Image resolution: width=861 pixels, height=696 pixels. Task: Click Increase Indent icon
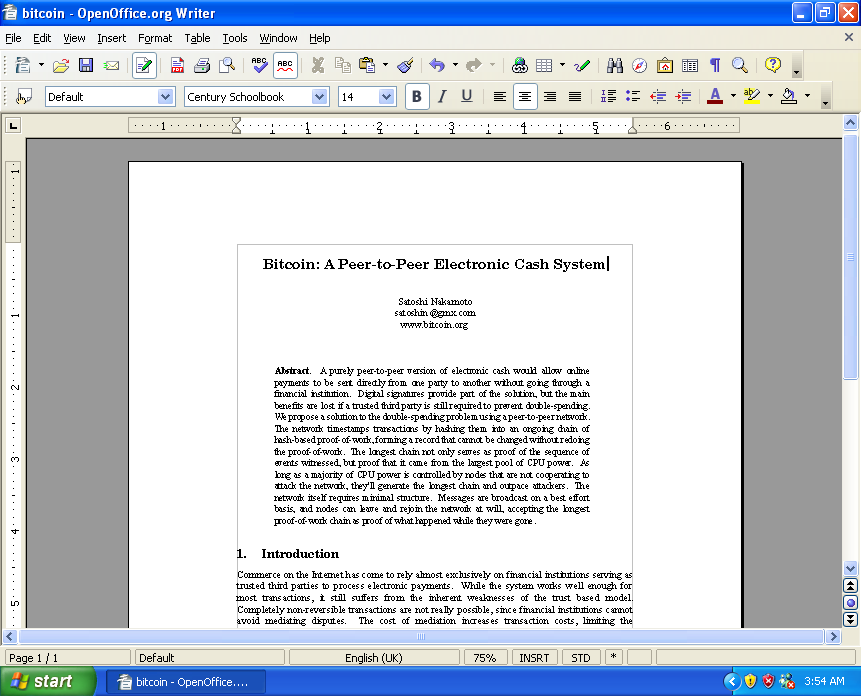point(683,97)
